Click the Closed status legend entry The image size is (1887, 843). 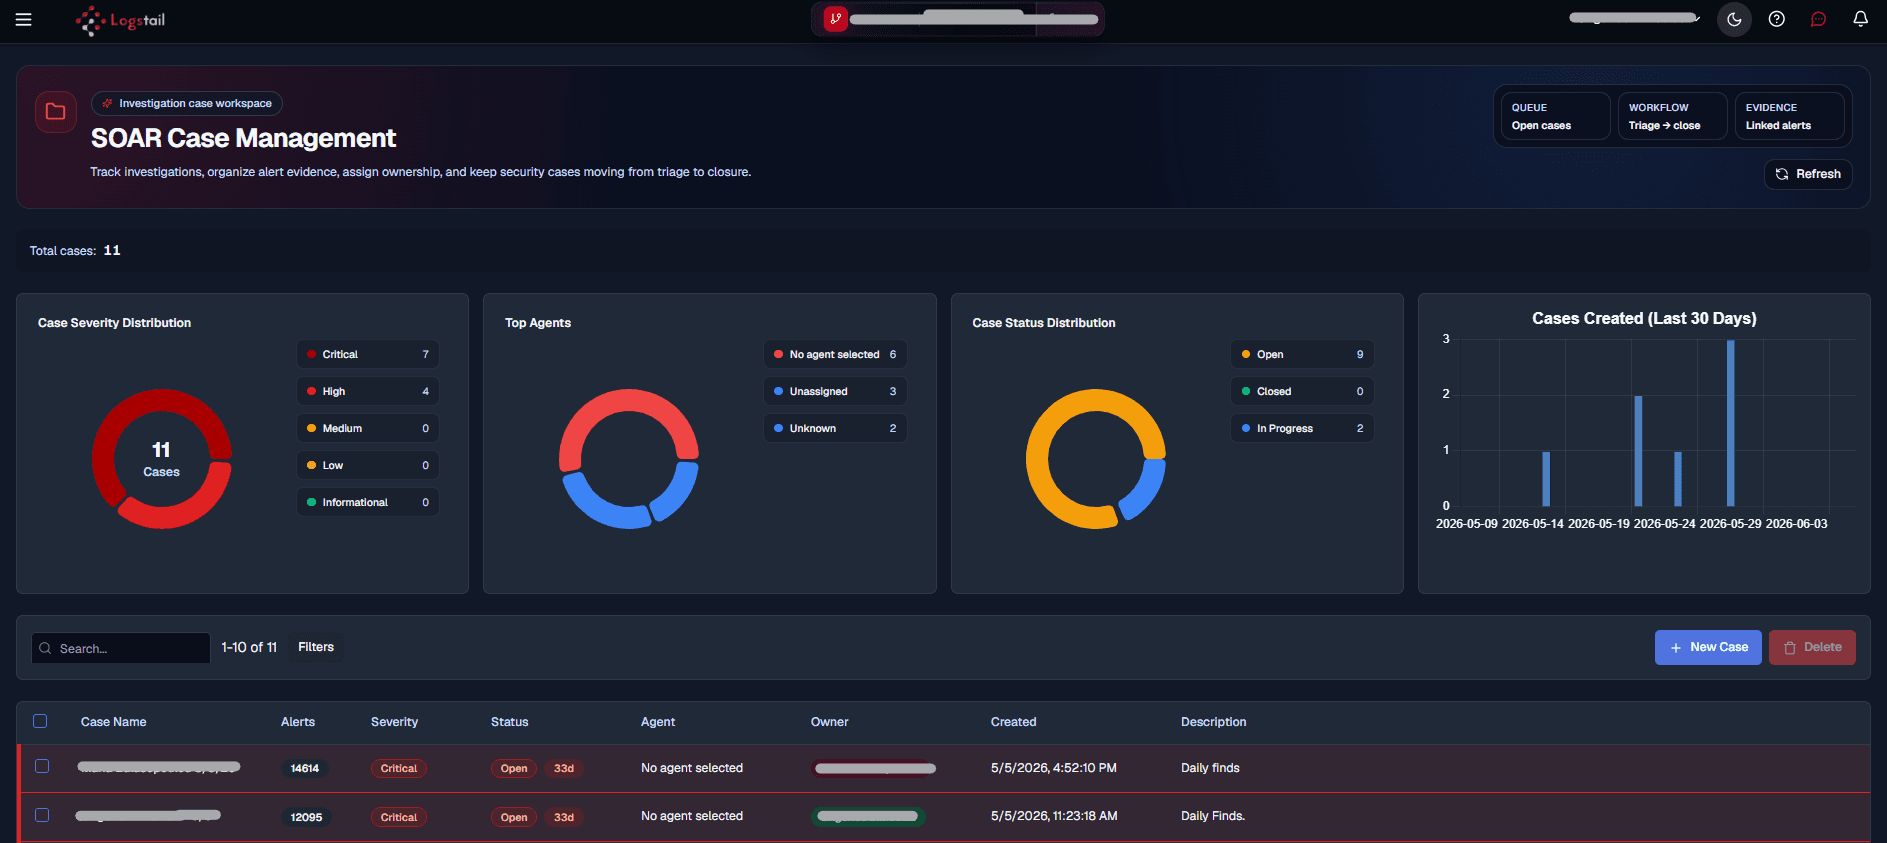(1302, 391)
